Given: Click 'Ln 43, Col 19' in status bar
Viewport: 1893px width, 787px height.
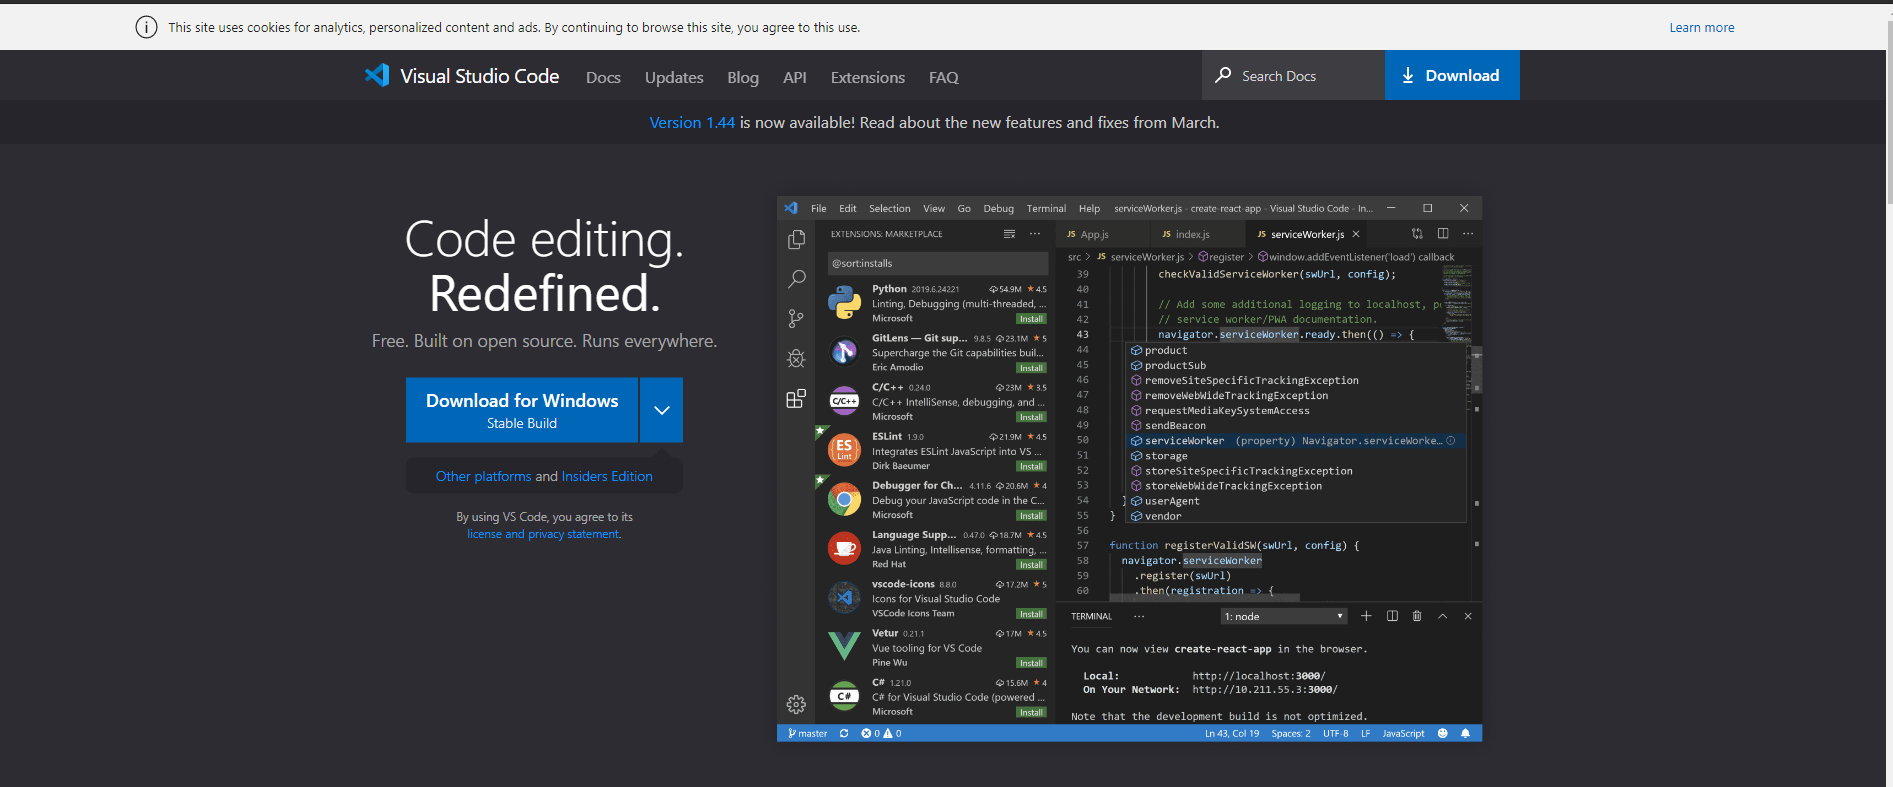Looking at the screenshot, I should [1232, 733].
